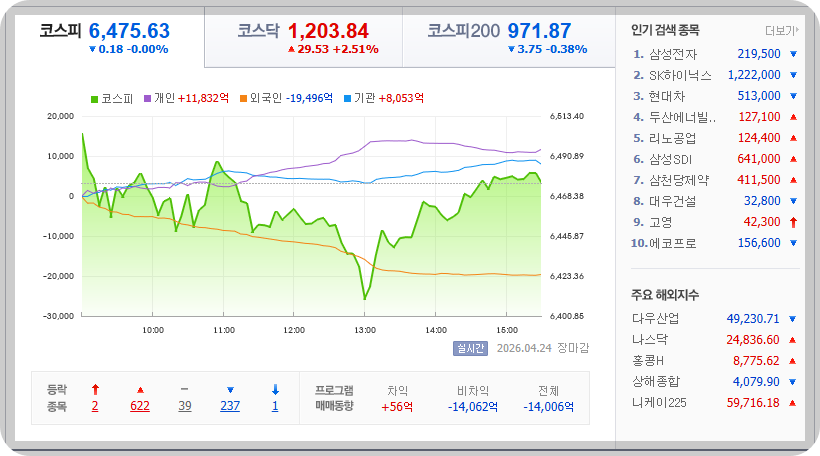The image size is (820, 456).
Task: Switch to the 코스피200 index tab
Action: tap(508, 38)
